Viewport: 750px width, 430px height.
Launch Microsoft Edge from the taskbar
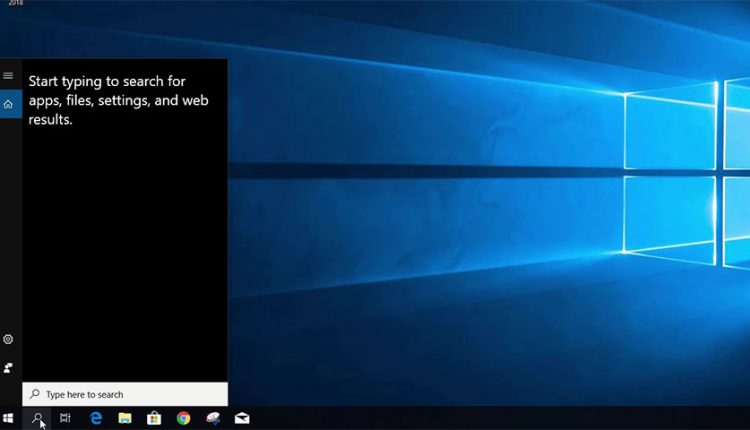coord(96,418)
